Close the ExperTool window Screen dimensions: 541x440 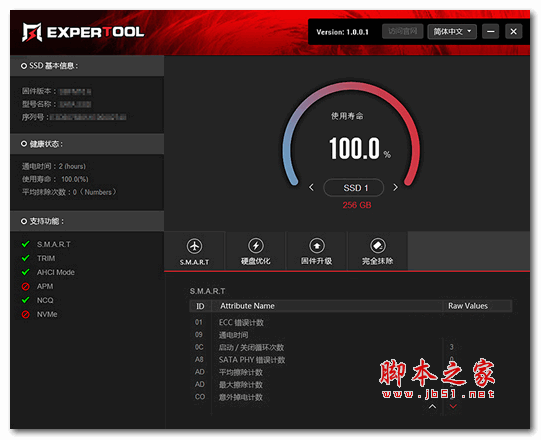click(513, 32)
